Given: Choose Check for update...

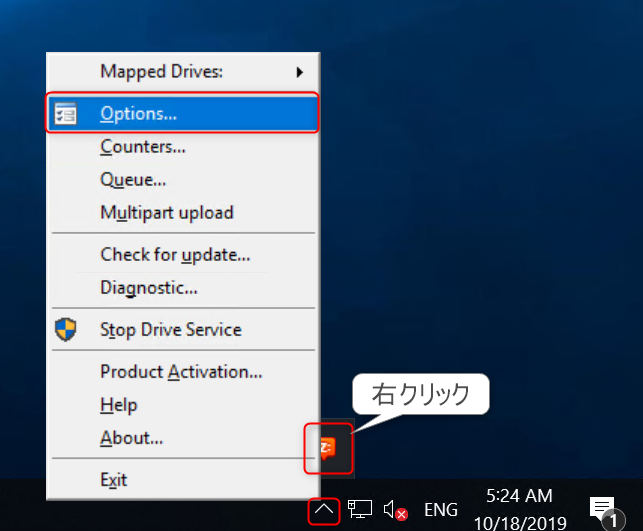Looking at the screenshot, I should coord(182,254).
